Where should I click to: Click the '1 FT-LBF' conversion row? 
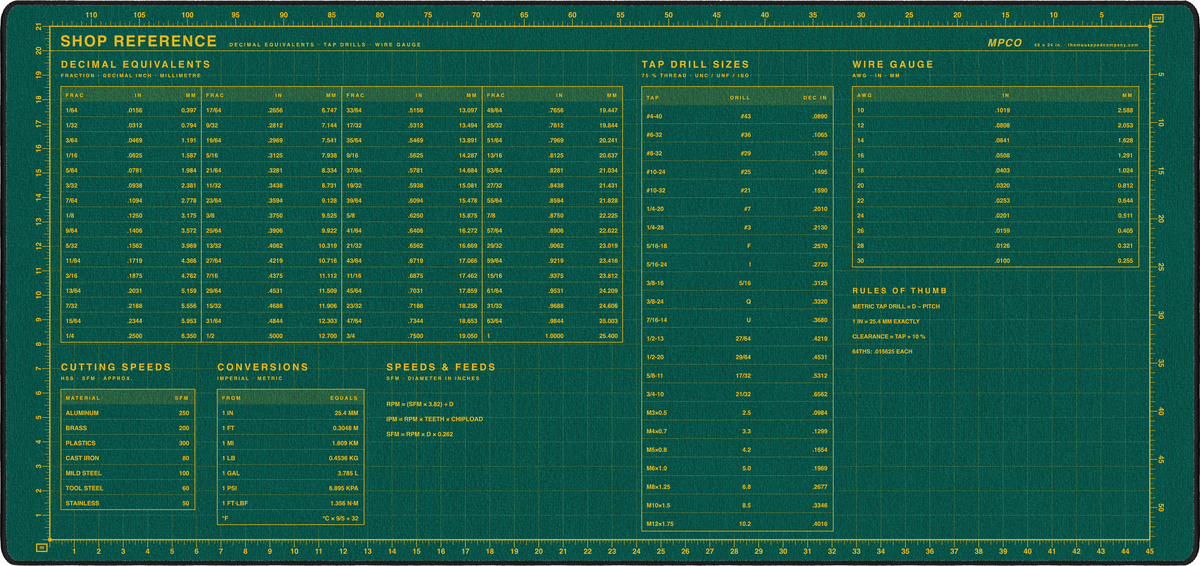pos(290,503)
